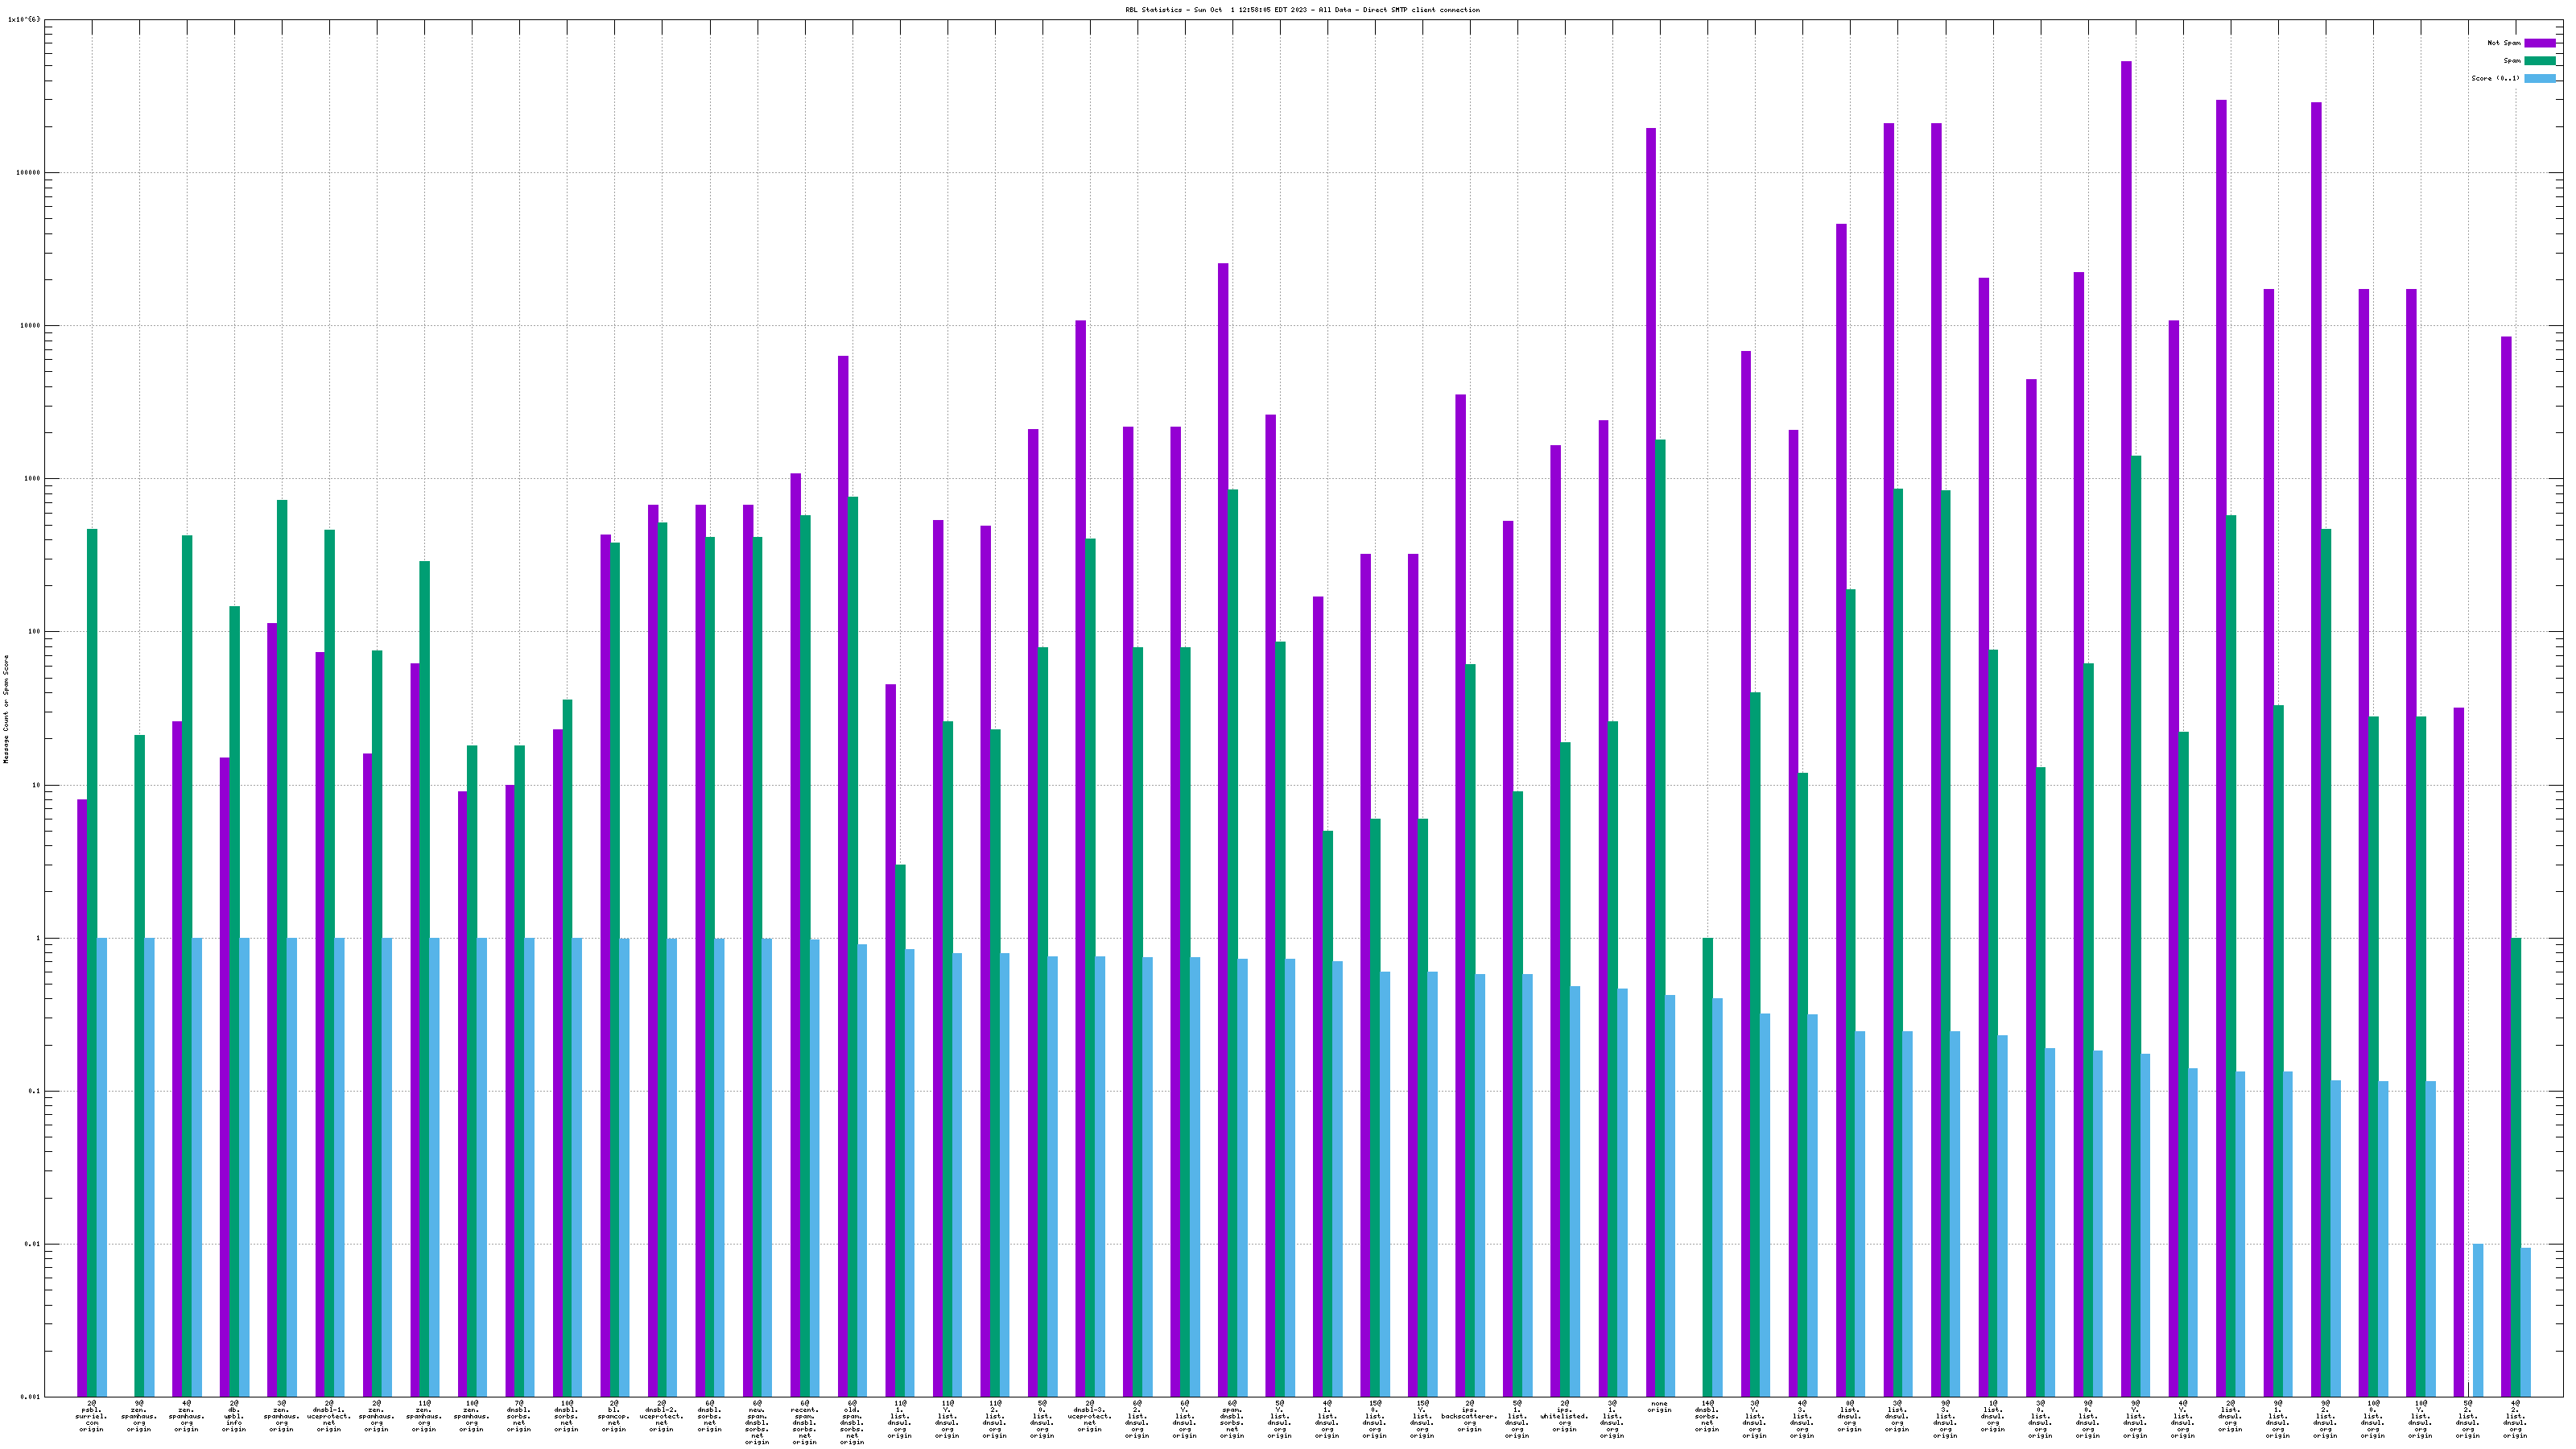Click the 0.01 y-axis tick label
The height and width of the screenshot is (1449, 2576).
[x=31, y=1245]
